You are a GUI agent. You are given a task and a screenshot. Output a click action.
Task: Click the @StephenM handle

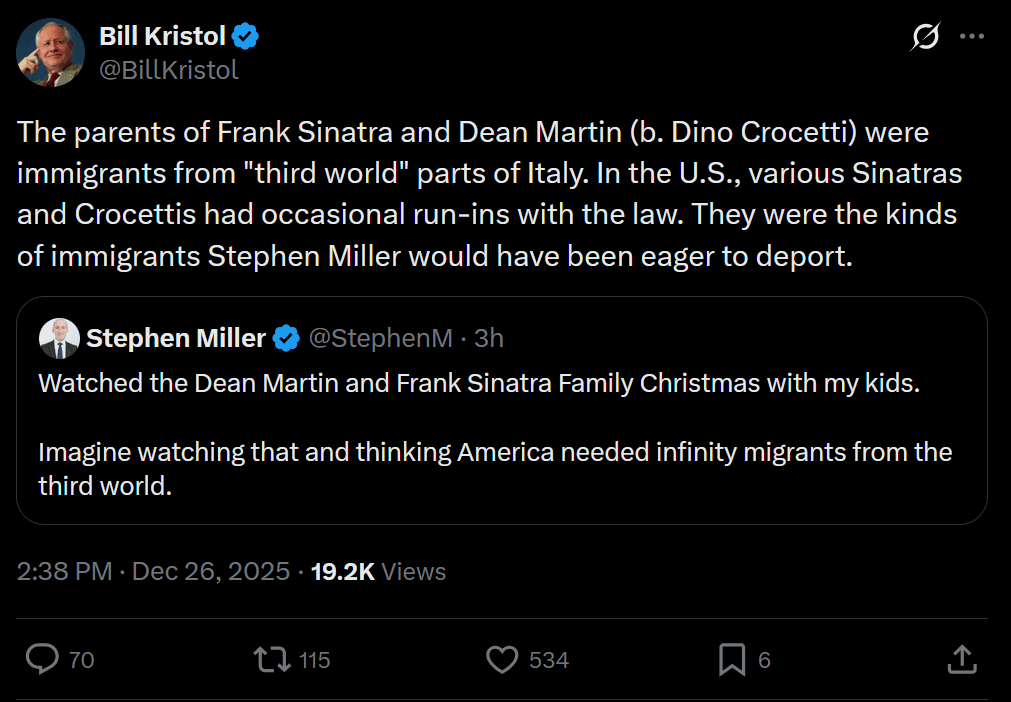380,339
